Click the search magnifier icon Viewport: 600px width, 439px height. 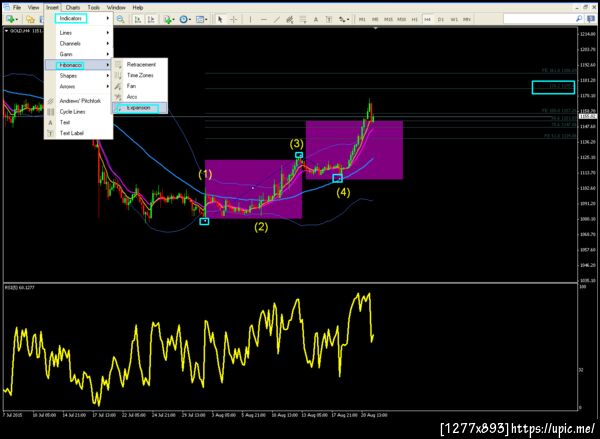coord(579,18)
